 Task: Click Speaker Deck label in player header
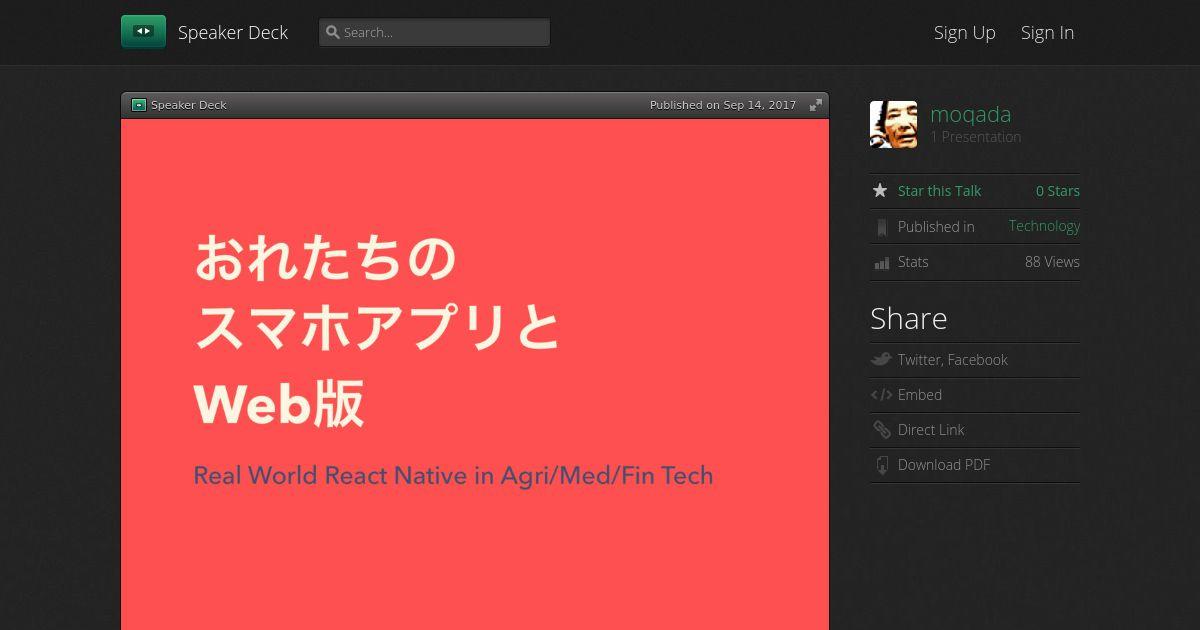pyautogui.click(x=188, y=105)
